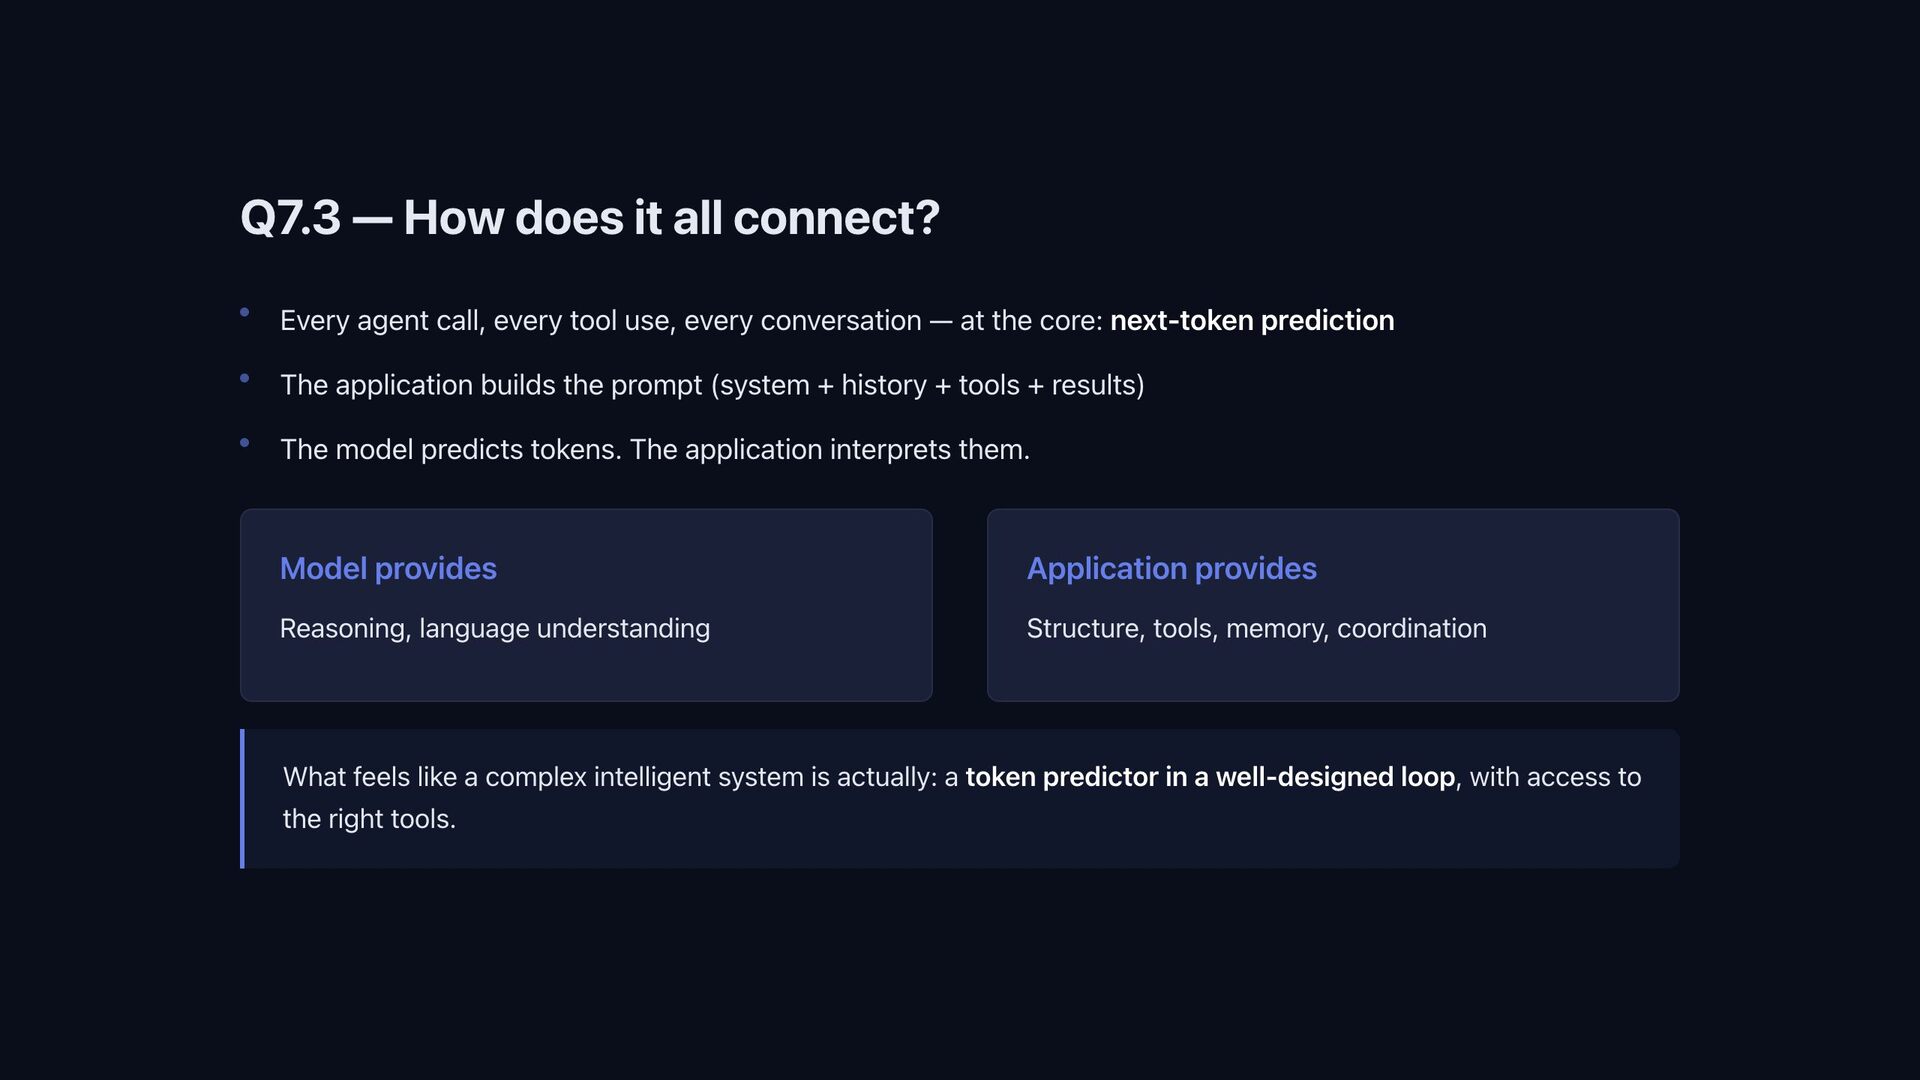Image resolution: width=1920 pixels, height=1080 pixels.
Task: Click the "(system + history + tools + results)" parenthetical
Action: coord(927,385)
